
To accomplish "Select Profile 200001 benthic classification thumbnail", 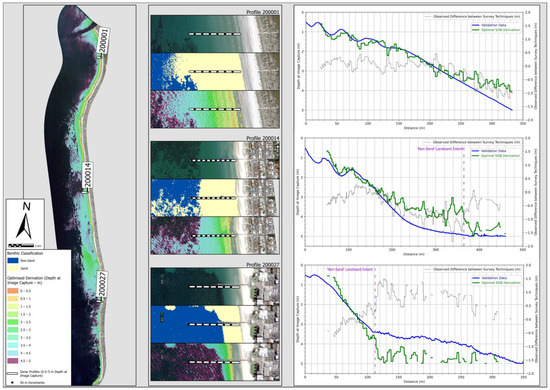I will (x=215, y=72).
